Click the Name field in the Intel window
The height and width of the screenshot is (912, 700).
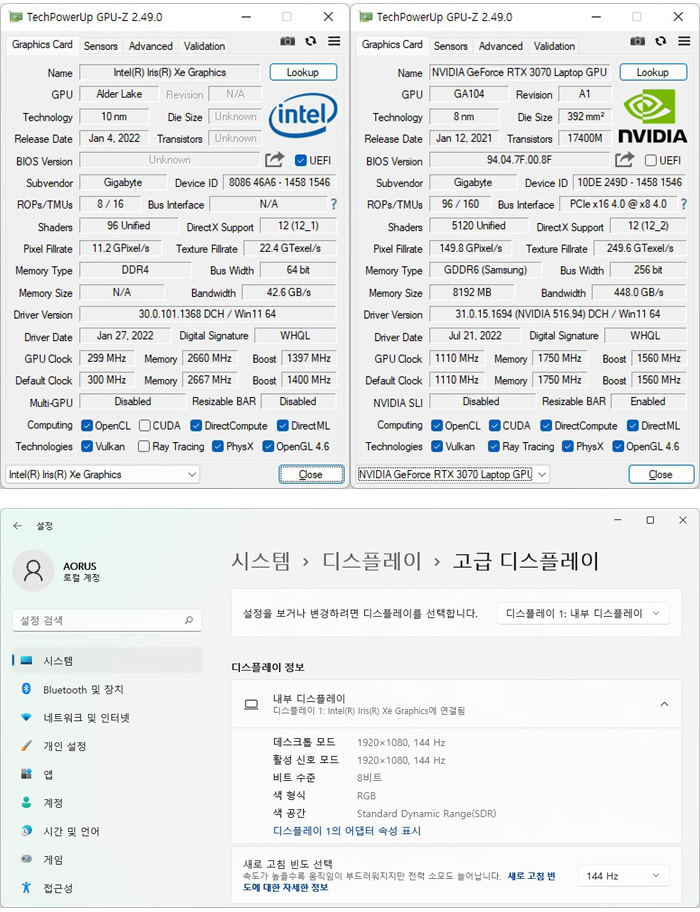tap(170, 72)
